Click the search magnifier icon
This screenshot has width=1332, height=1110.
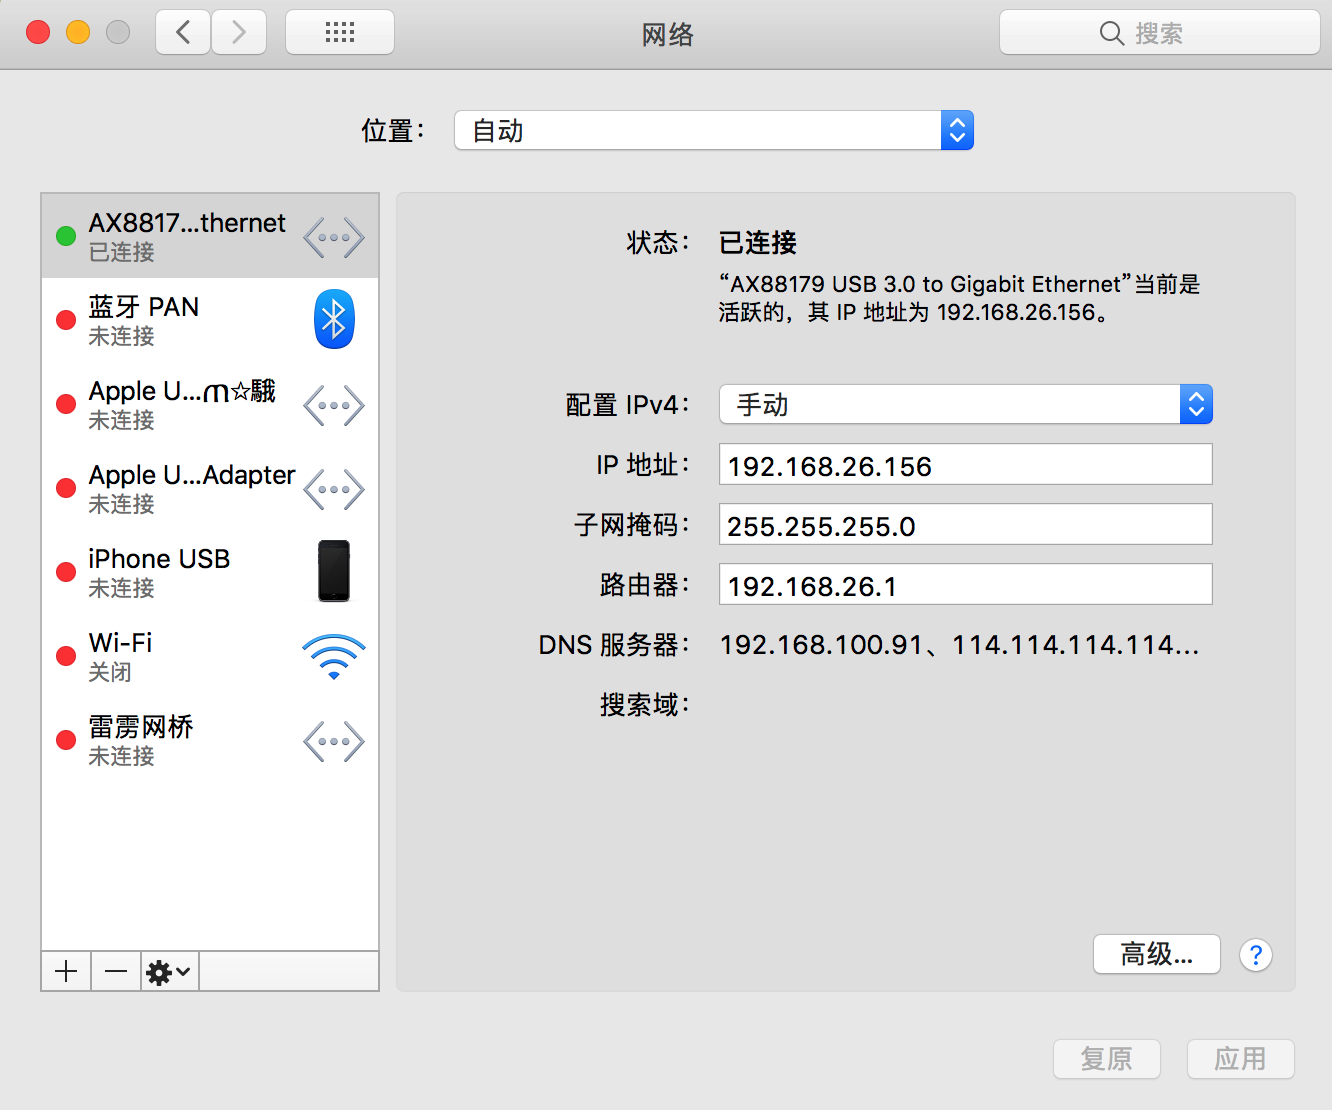[1112, 32]
